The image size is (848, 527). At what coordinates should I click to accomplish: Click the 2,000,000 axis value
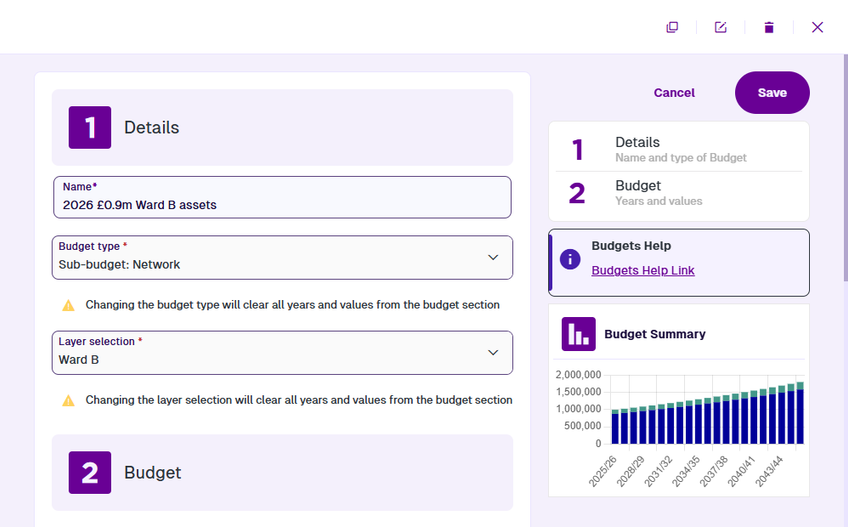pos(578,374)
